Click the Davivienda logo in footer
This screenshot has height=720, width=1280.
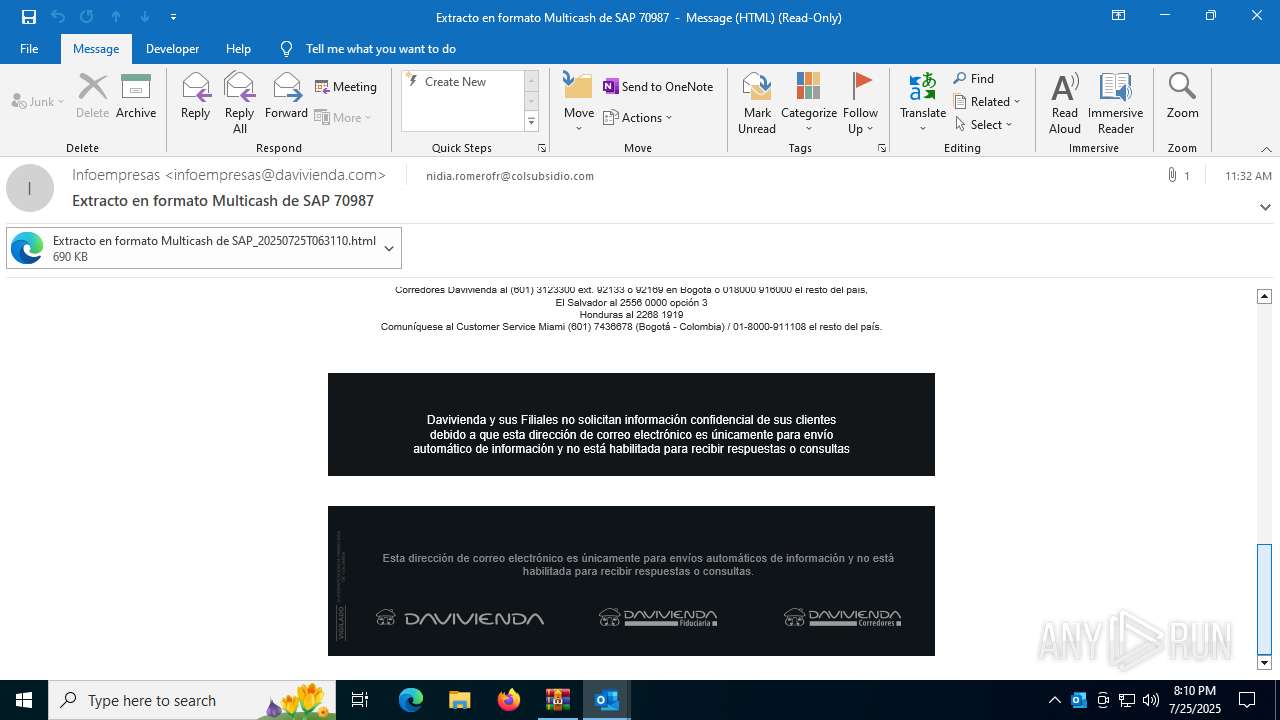460,618
